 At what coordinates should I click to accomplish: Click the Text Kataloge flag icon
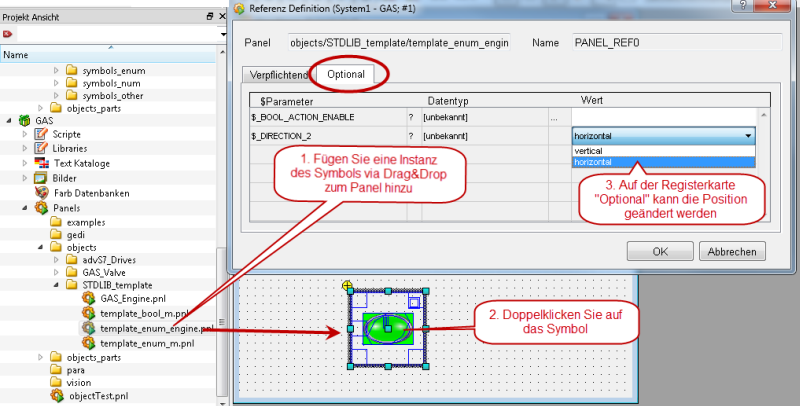[42, 162]
